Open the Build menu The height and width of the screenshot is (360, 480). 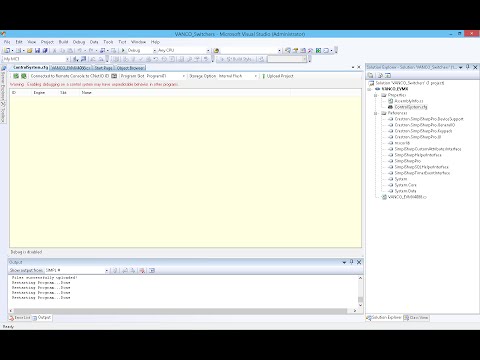pos(63,42)
